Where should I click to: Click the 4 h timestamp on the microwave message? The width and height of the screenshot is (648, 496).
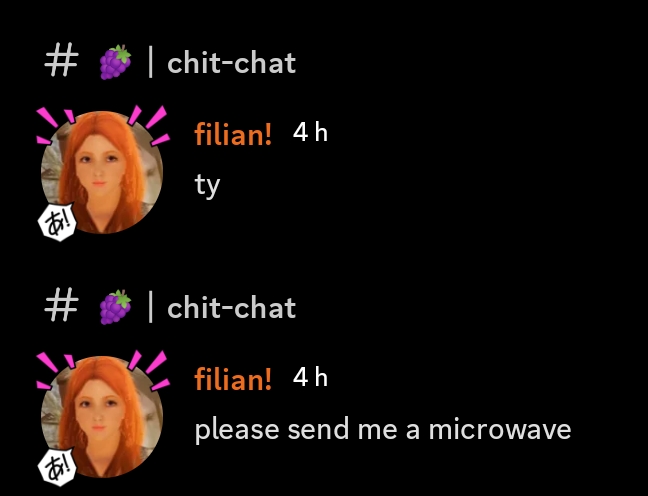click(x=310, y=378)
